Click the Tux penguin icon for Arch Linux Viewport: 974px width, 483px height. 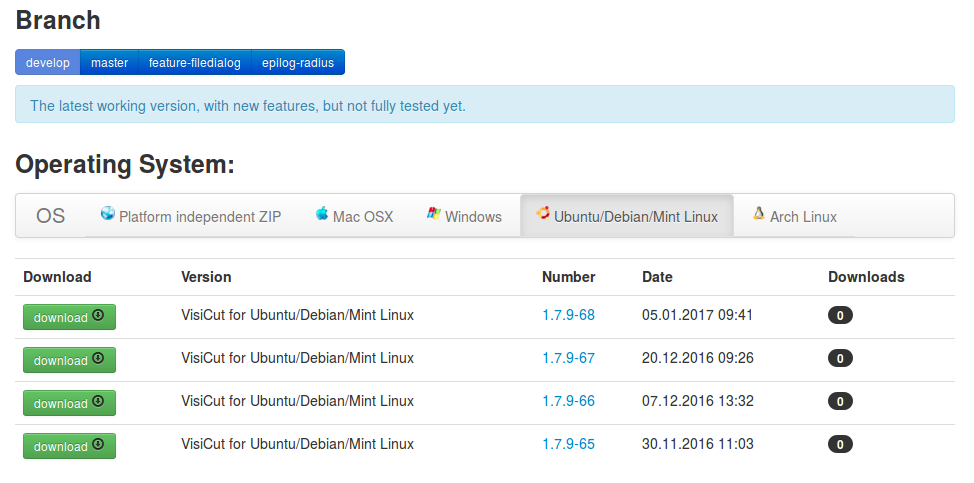click(x=758, y=214)
